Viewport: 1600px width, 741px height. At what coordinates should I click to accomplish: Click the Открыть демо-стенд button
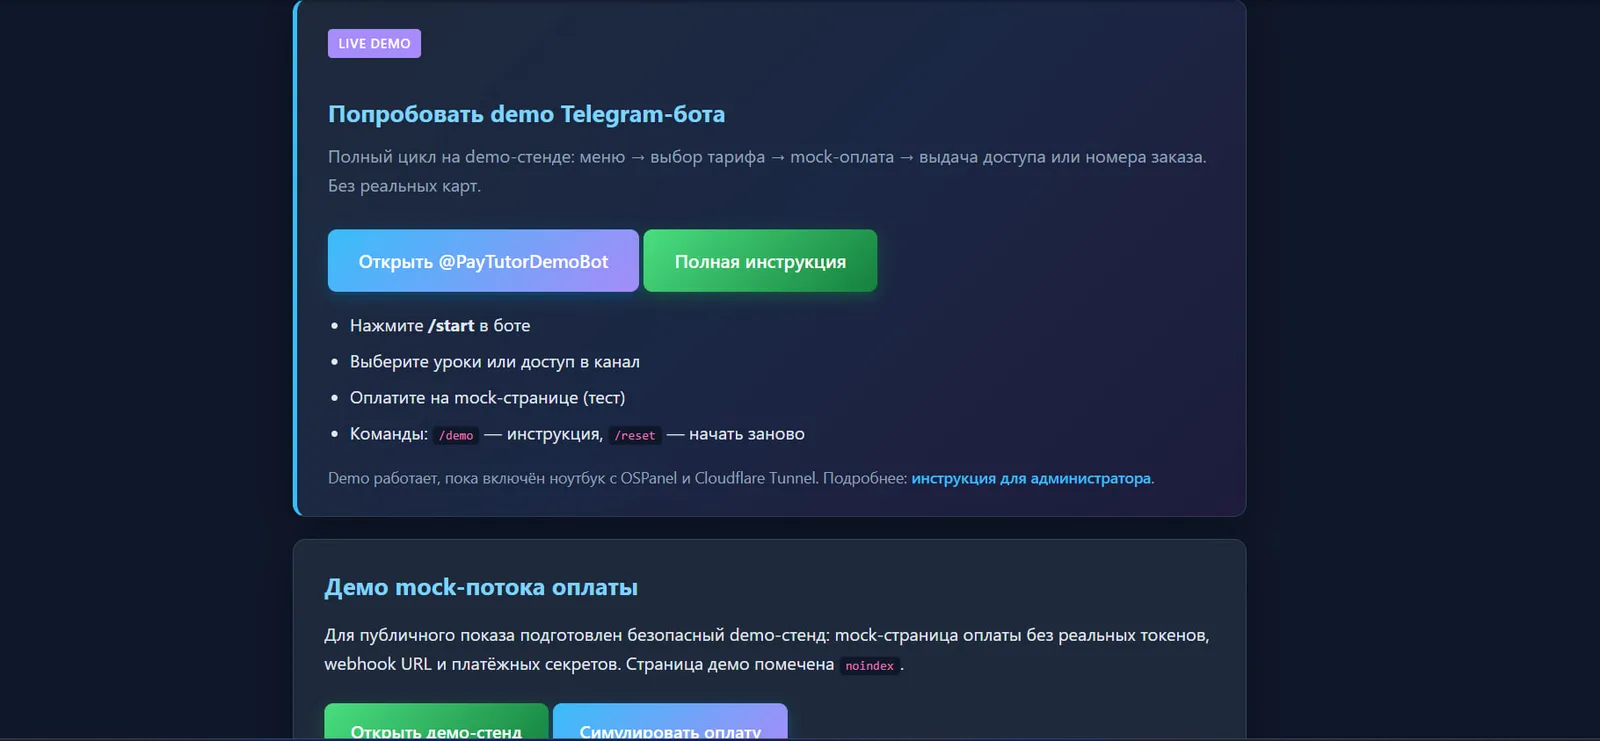click(x=436, y=723)
